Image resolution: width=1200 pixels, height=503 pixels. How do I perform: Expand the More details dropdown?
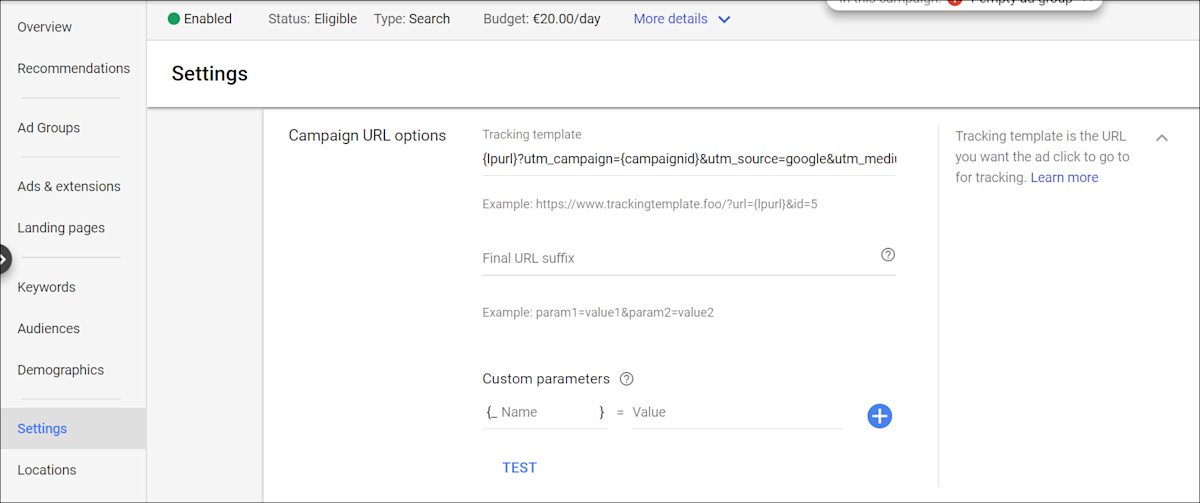(x=682, y=19)
